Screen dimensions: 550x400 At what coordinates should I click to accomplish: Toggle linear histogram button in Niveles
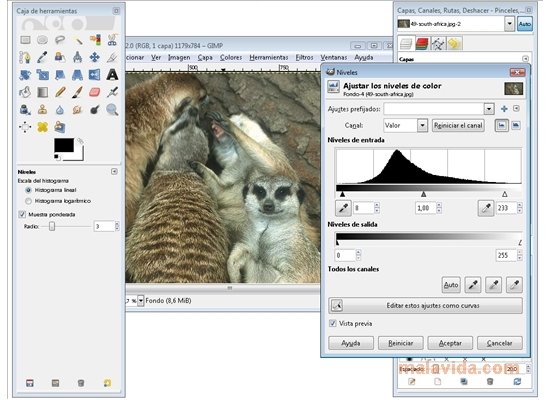coord(502,126)
